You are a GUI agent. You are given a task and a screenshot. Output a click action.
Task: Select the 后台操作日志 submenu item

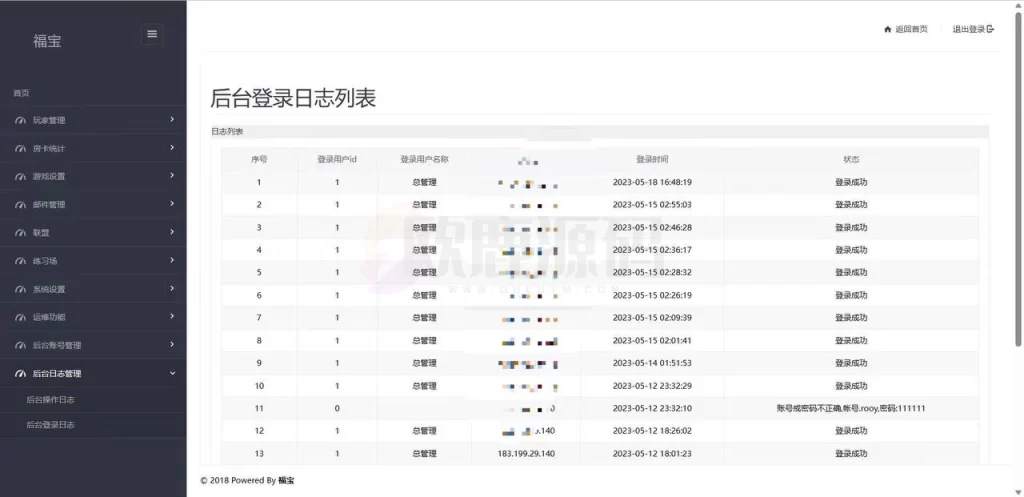[x=50, y=400]
